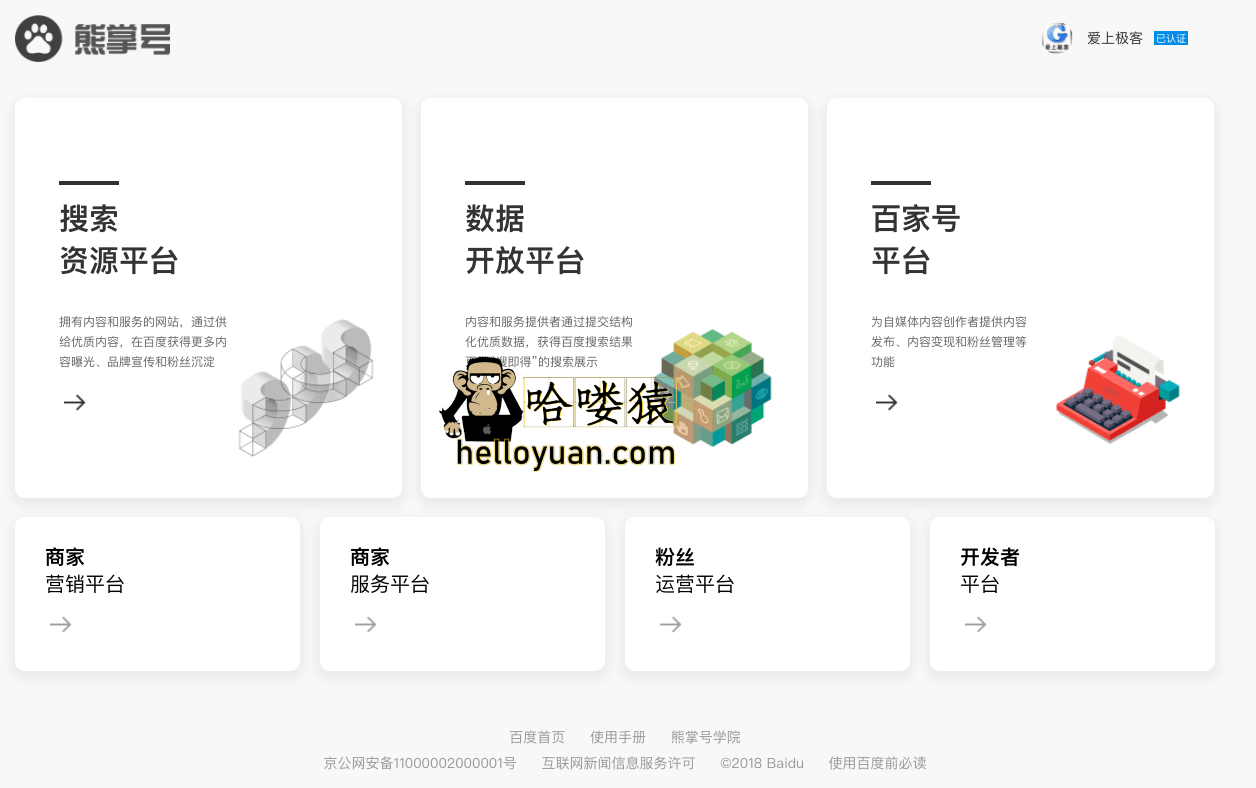Viewport: 1256px width, 788px height.
Task: Click the 熊掌号 logo text
Action: [122, 39]
